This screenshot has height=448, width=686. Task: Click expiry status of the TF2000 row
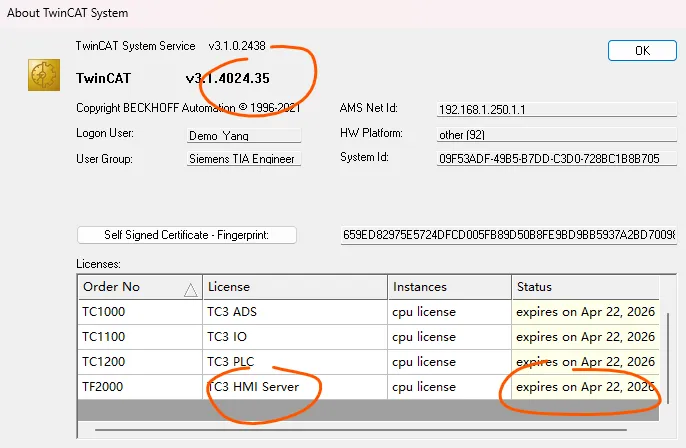[x=585, y=387]
